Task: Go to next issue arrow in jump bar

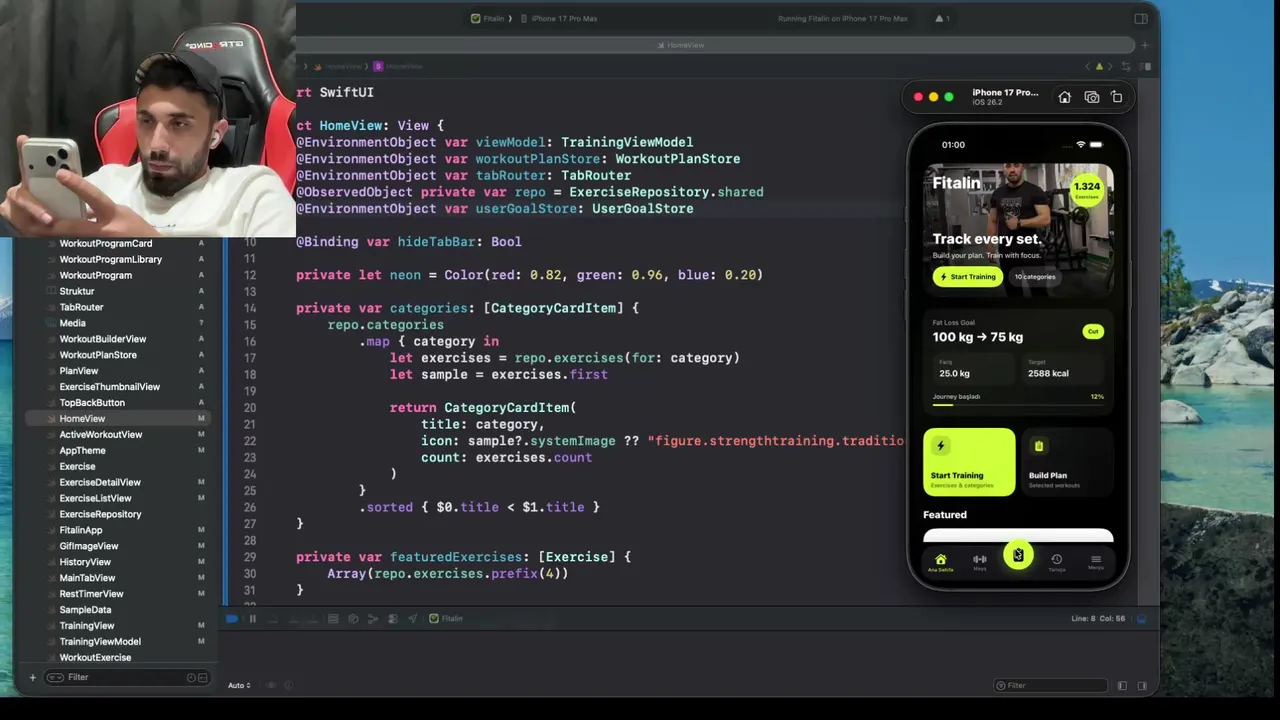Action: pos(1112,66)
